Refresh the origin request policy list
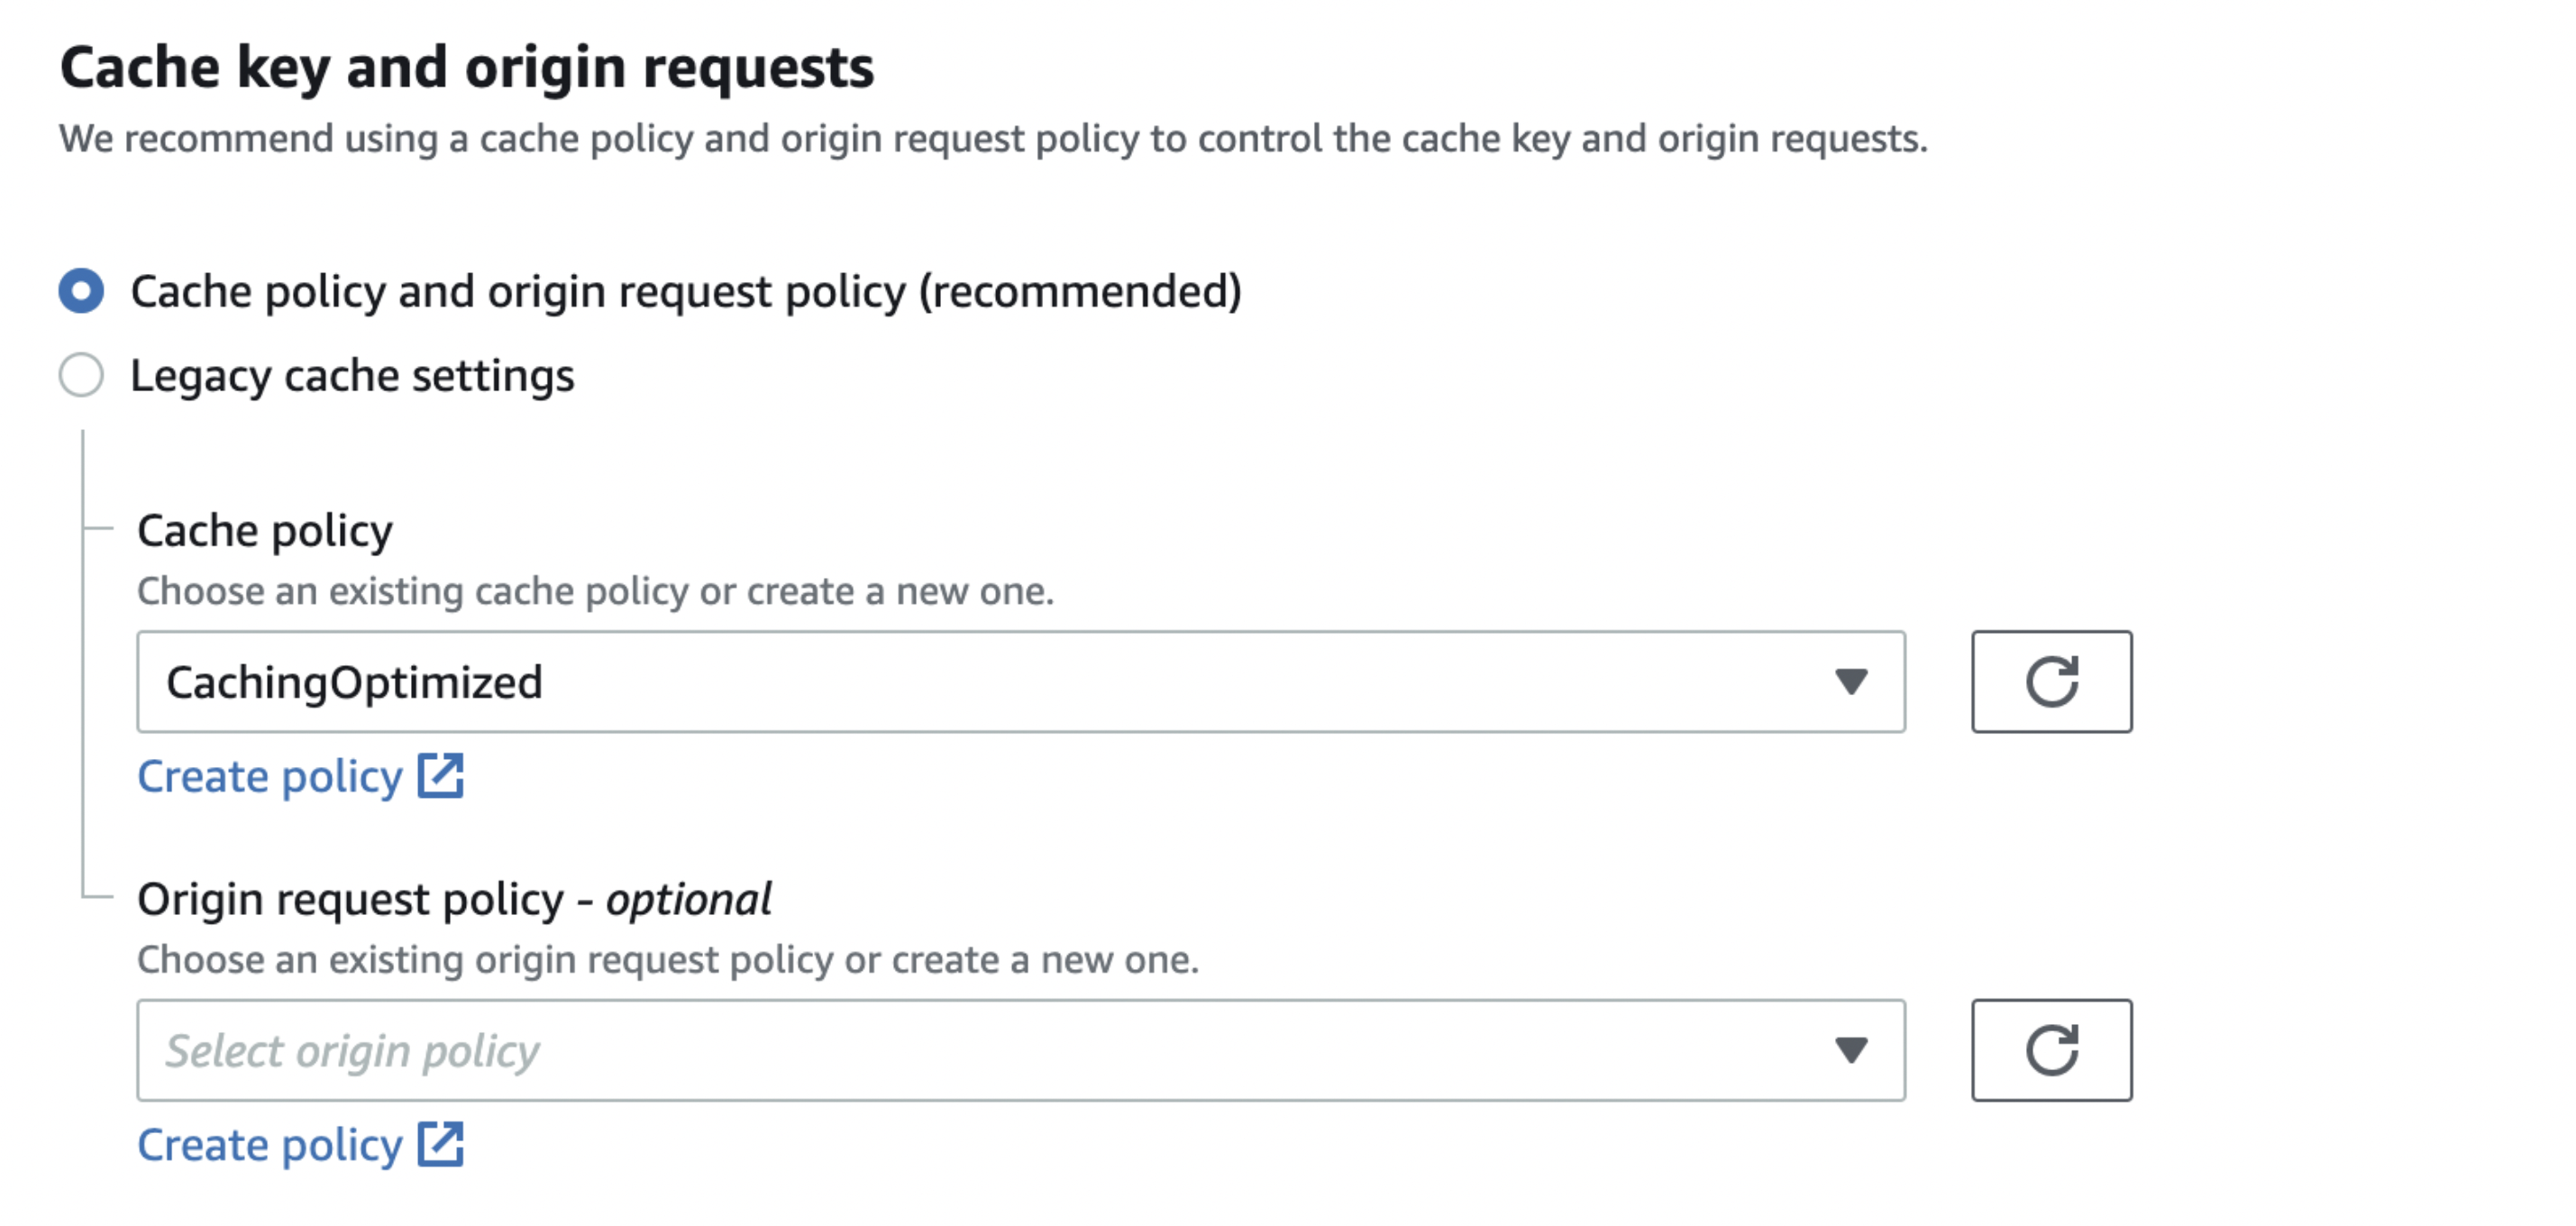The image size is (2576, 1226). tap(2050, 1049)
